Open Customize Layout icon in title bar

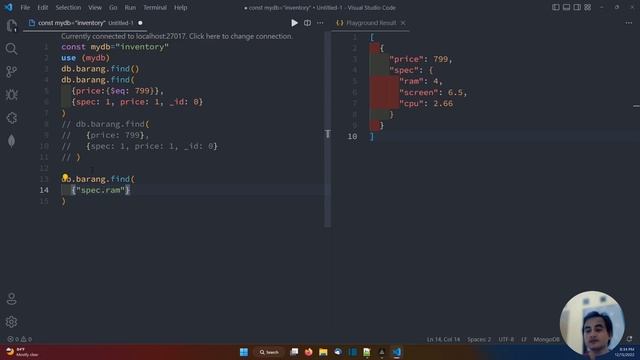[x=587, y=7]
